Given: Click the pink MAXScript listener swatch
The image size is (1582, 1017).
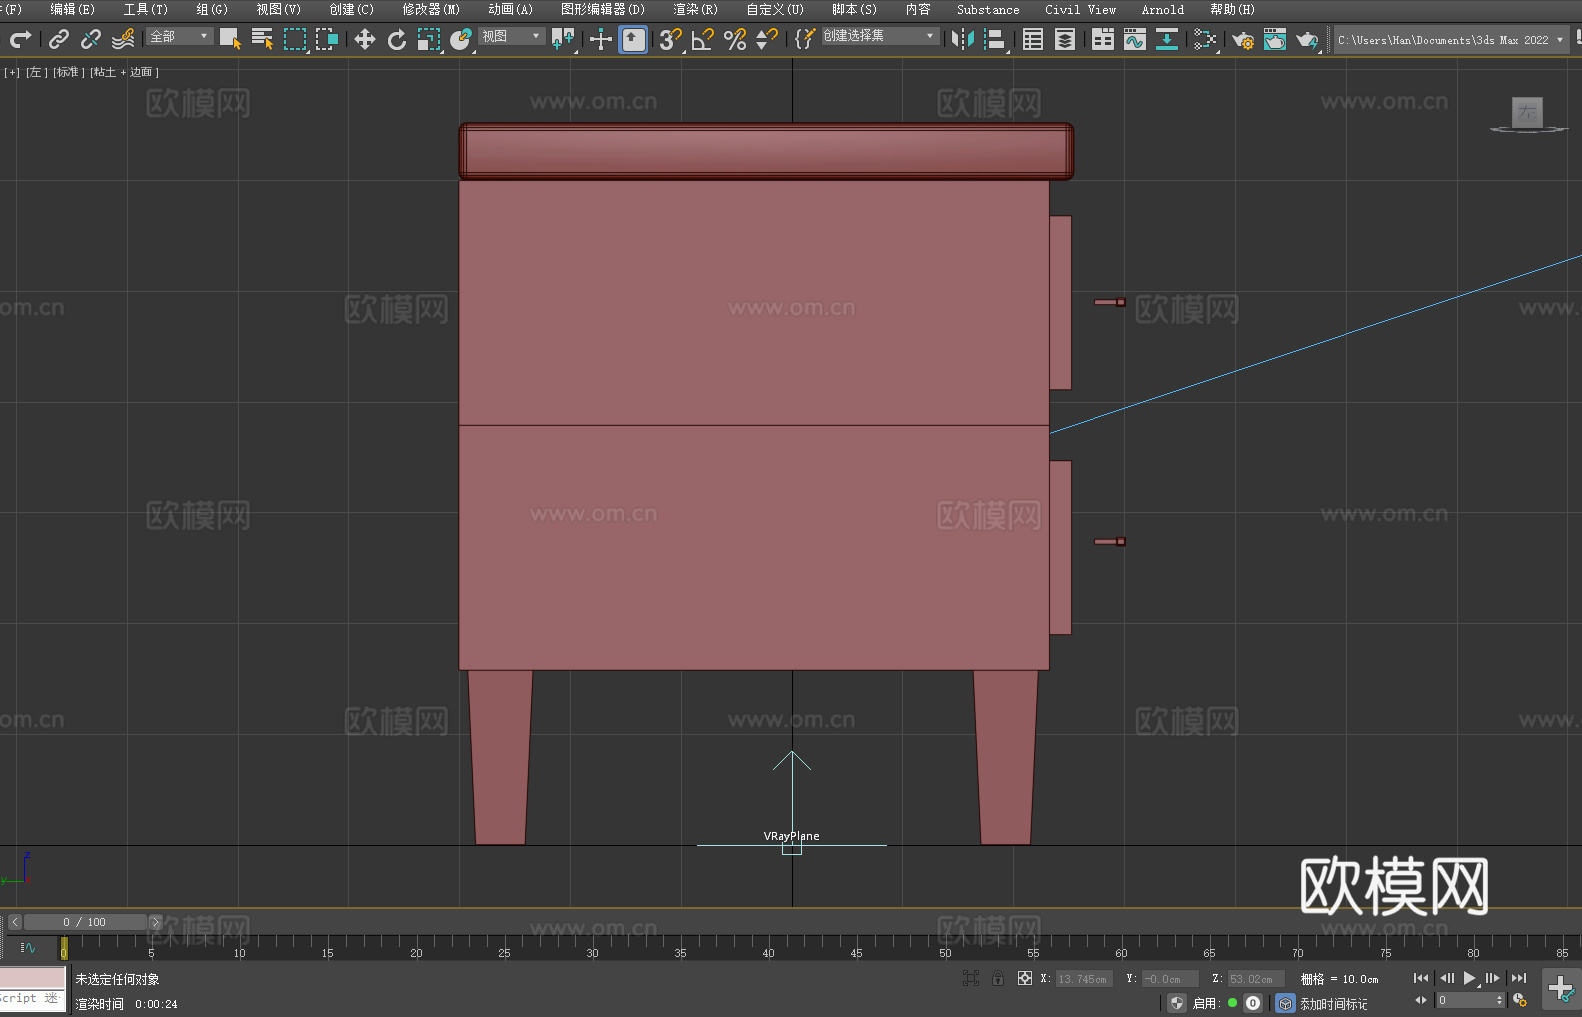Looking at the screenshot, I should pyautogui.click(x=33, y=978).
